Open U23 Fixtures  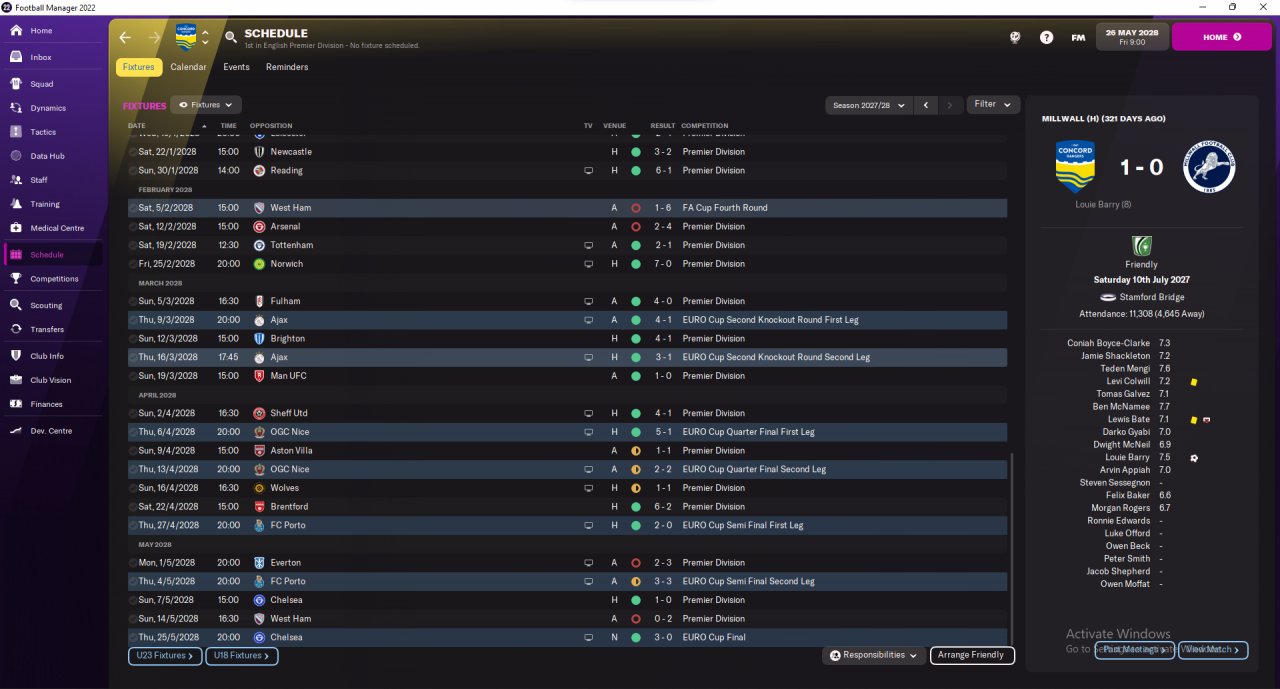(x=163, y=656)
